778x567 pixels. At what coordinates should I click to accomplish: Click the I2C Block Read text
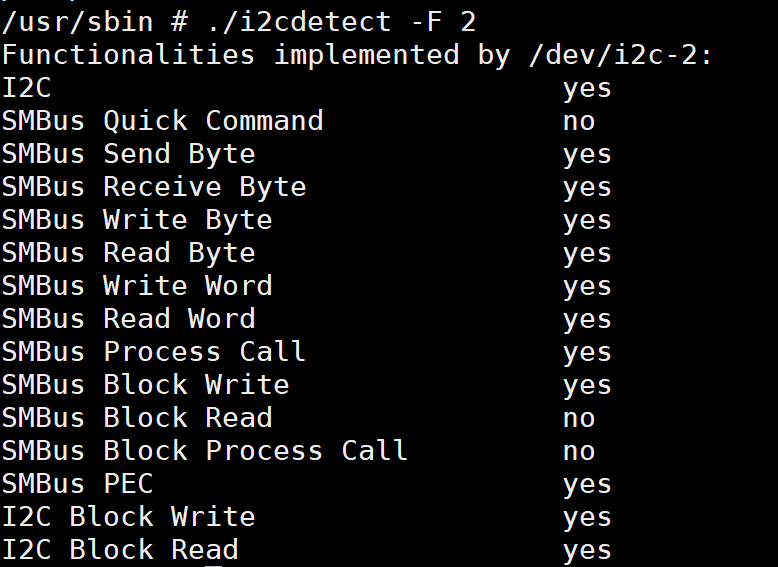click(x=120, y=550)
